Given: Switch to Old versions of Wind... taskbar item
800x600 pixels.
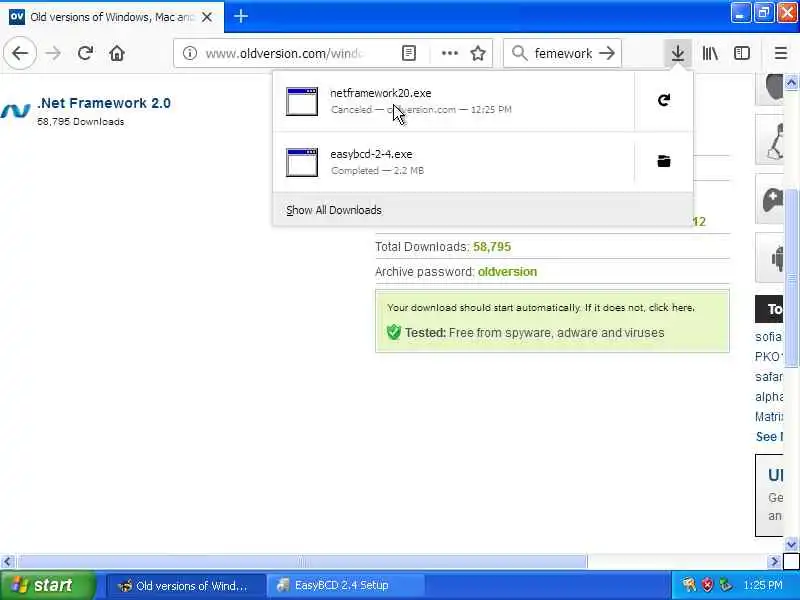Looking at the screenshot, I should tap(186, 585).
